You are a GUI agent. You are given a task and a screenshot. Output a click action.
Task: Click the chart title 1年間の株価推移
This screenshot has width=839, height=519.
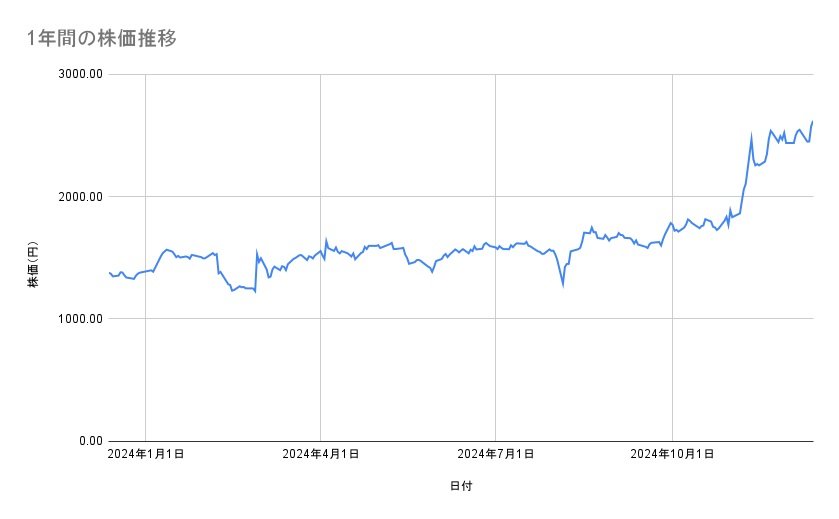[104, 39]
